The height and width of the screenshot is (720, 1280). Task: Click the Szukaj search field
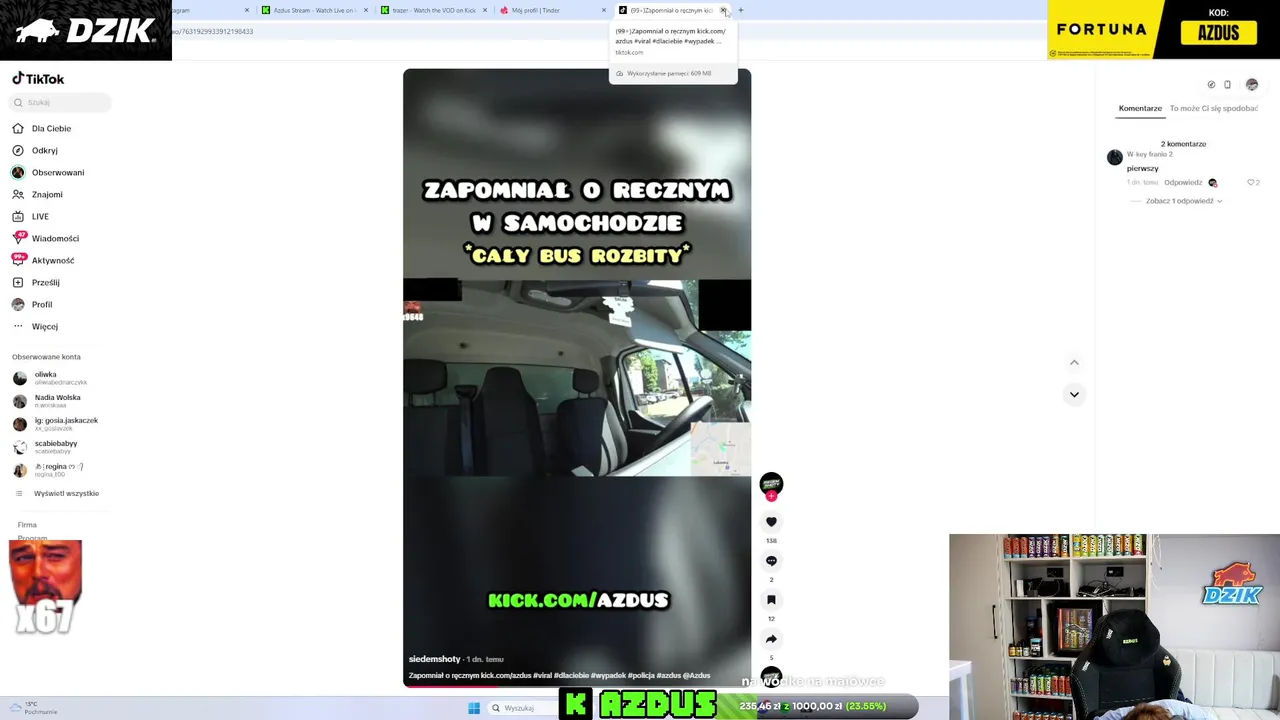(61, 102)
